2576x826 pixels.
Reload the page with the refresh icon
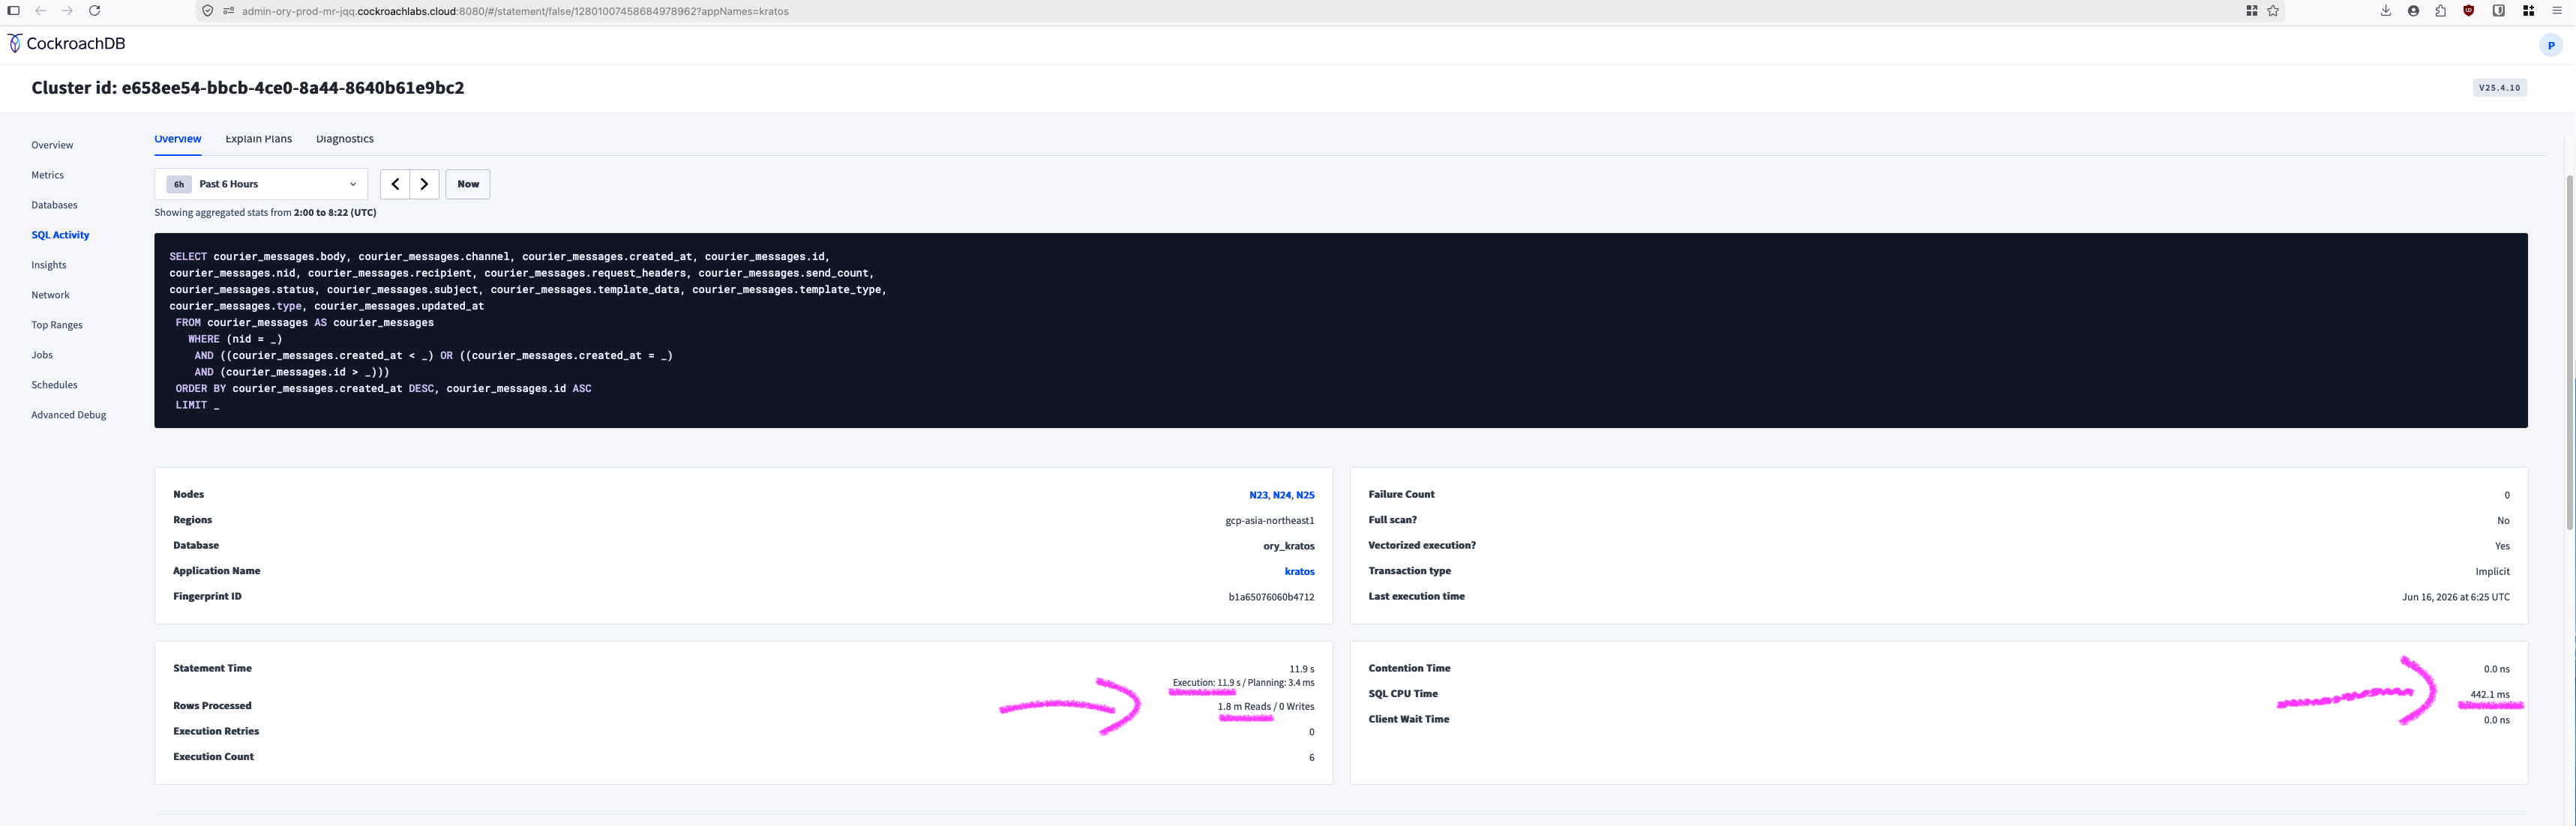pos(94,11)
